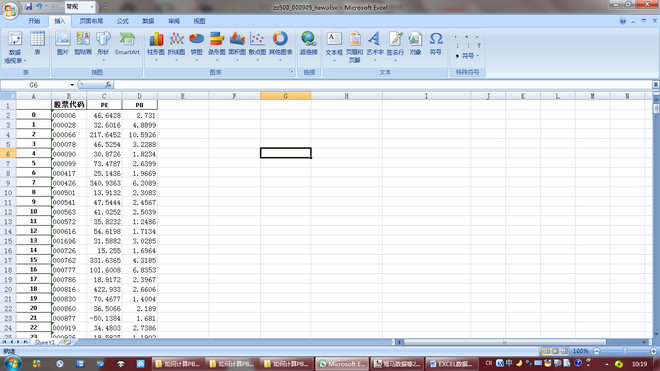The height and width of the screenshot is (371, 660).
Task: Insert a SmartArt graphic
Action: click(127, 43)
